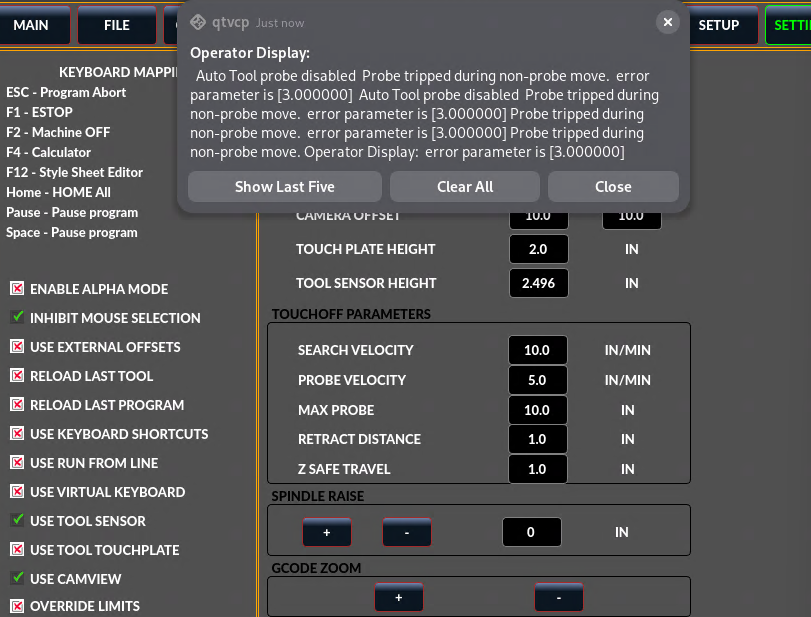
Task: Zoom in GCode with plus button
Action: point(398,598)
